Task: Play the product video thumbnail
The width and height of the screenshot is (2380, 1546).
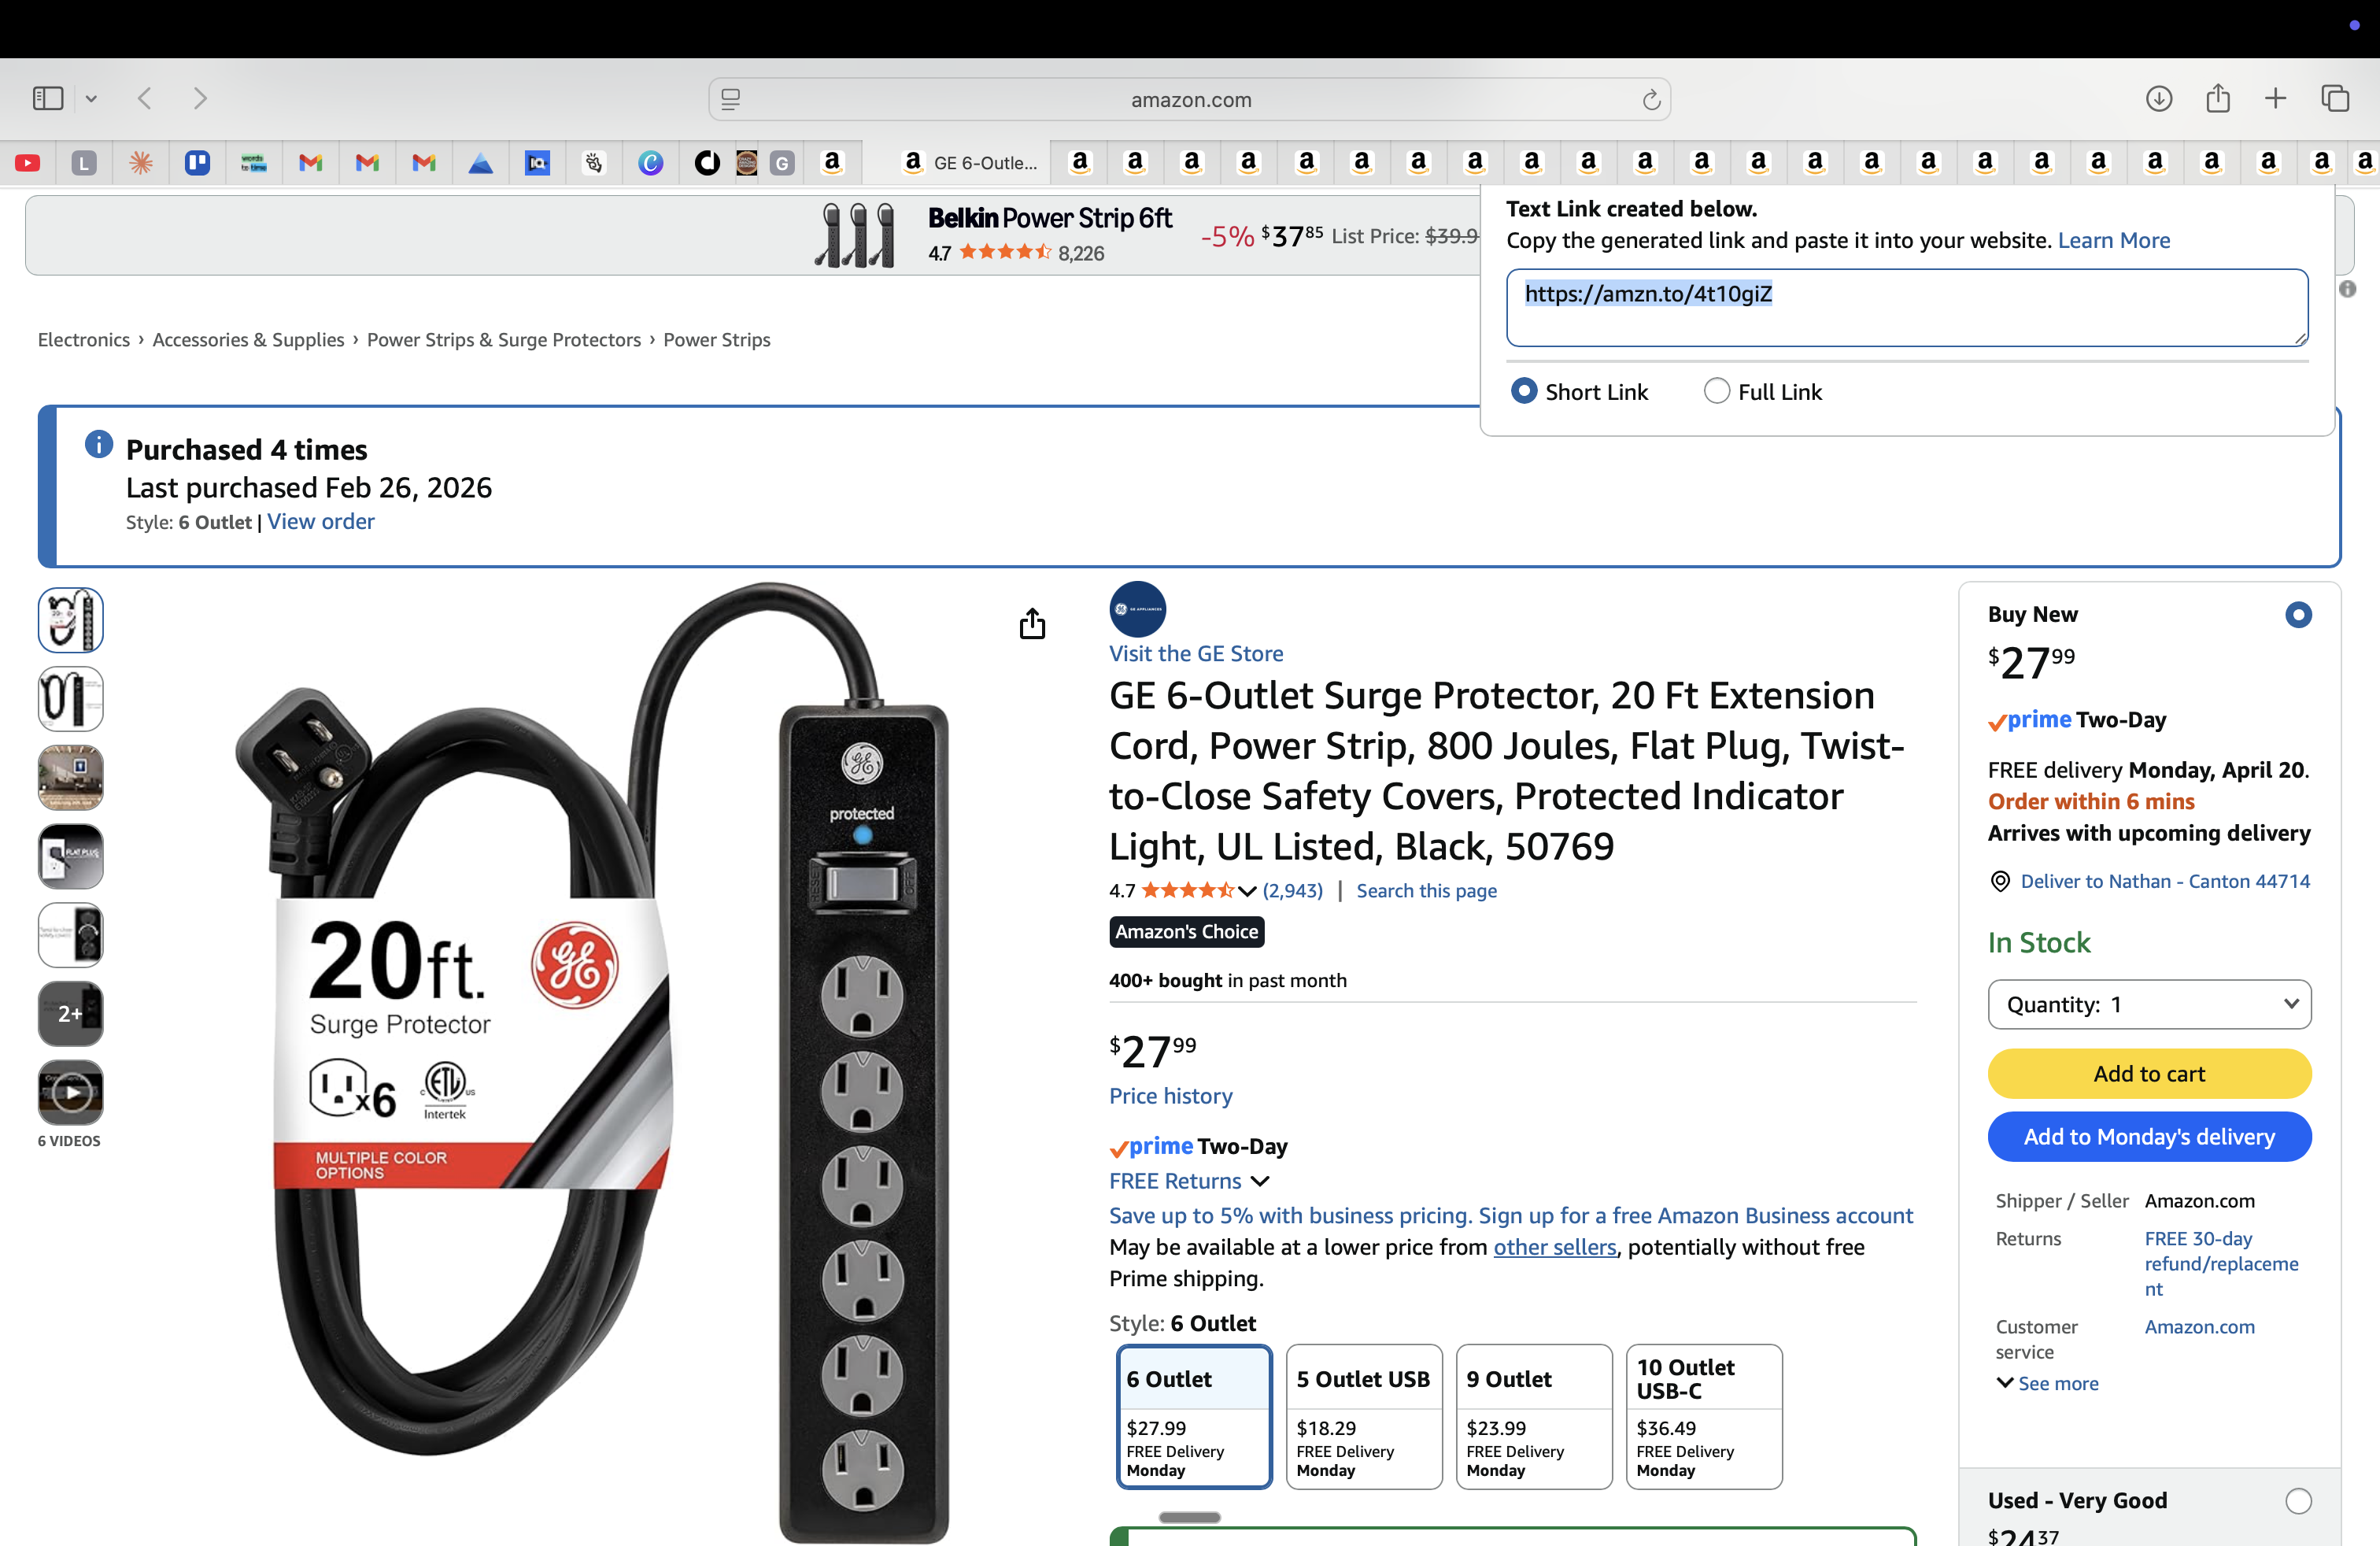Action: click(70, 1092)
